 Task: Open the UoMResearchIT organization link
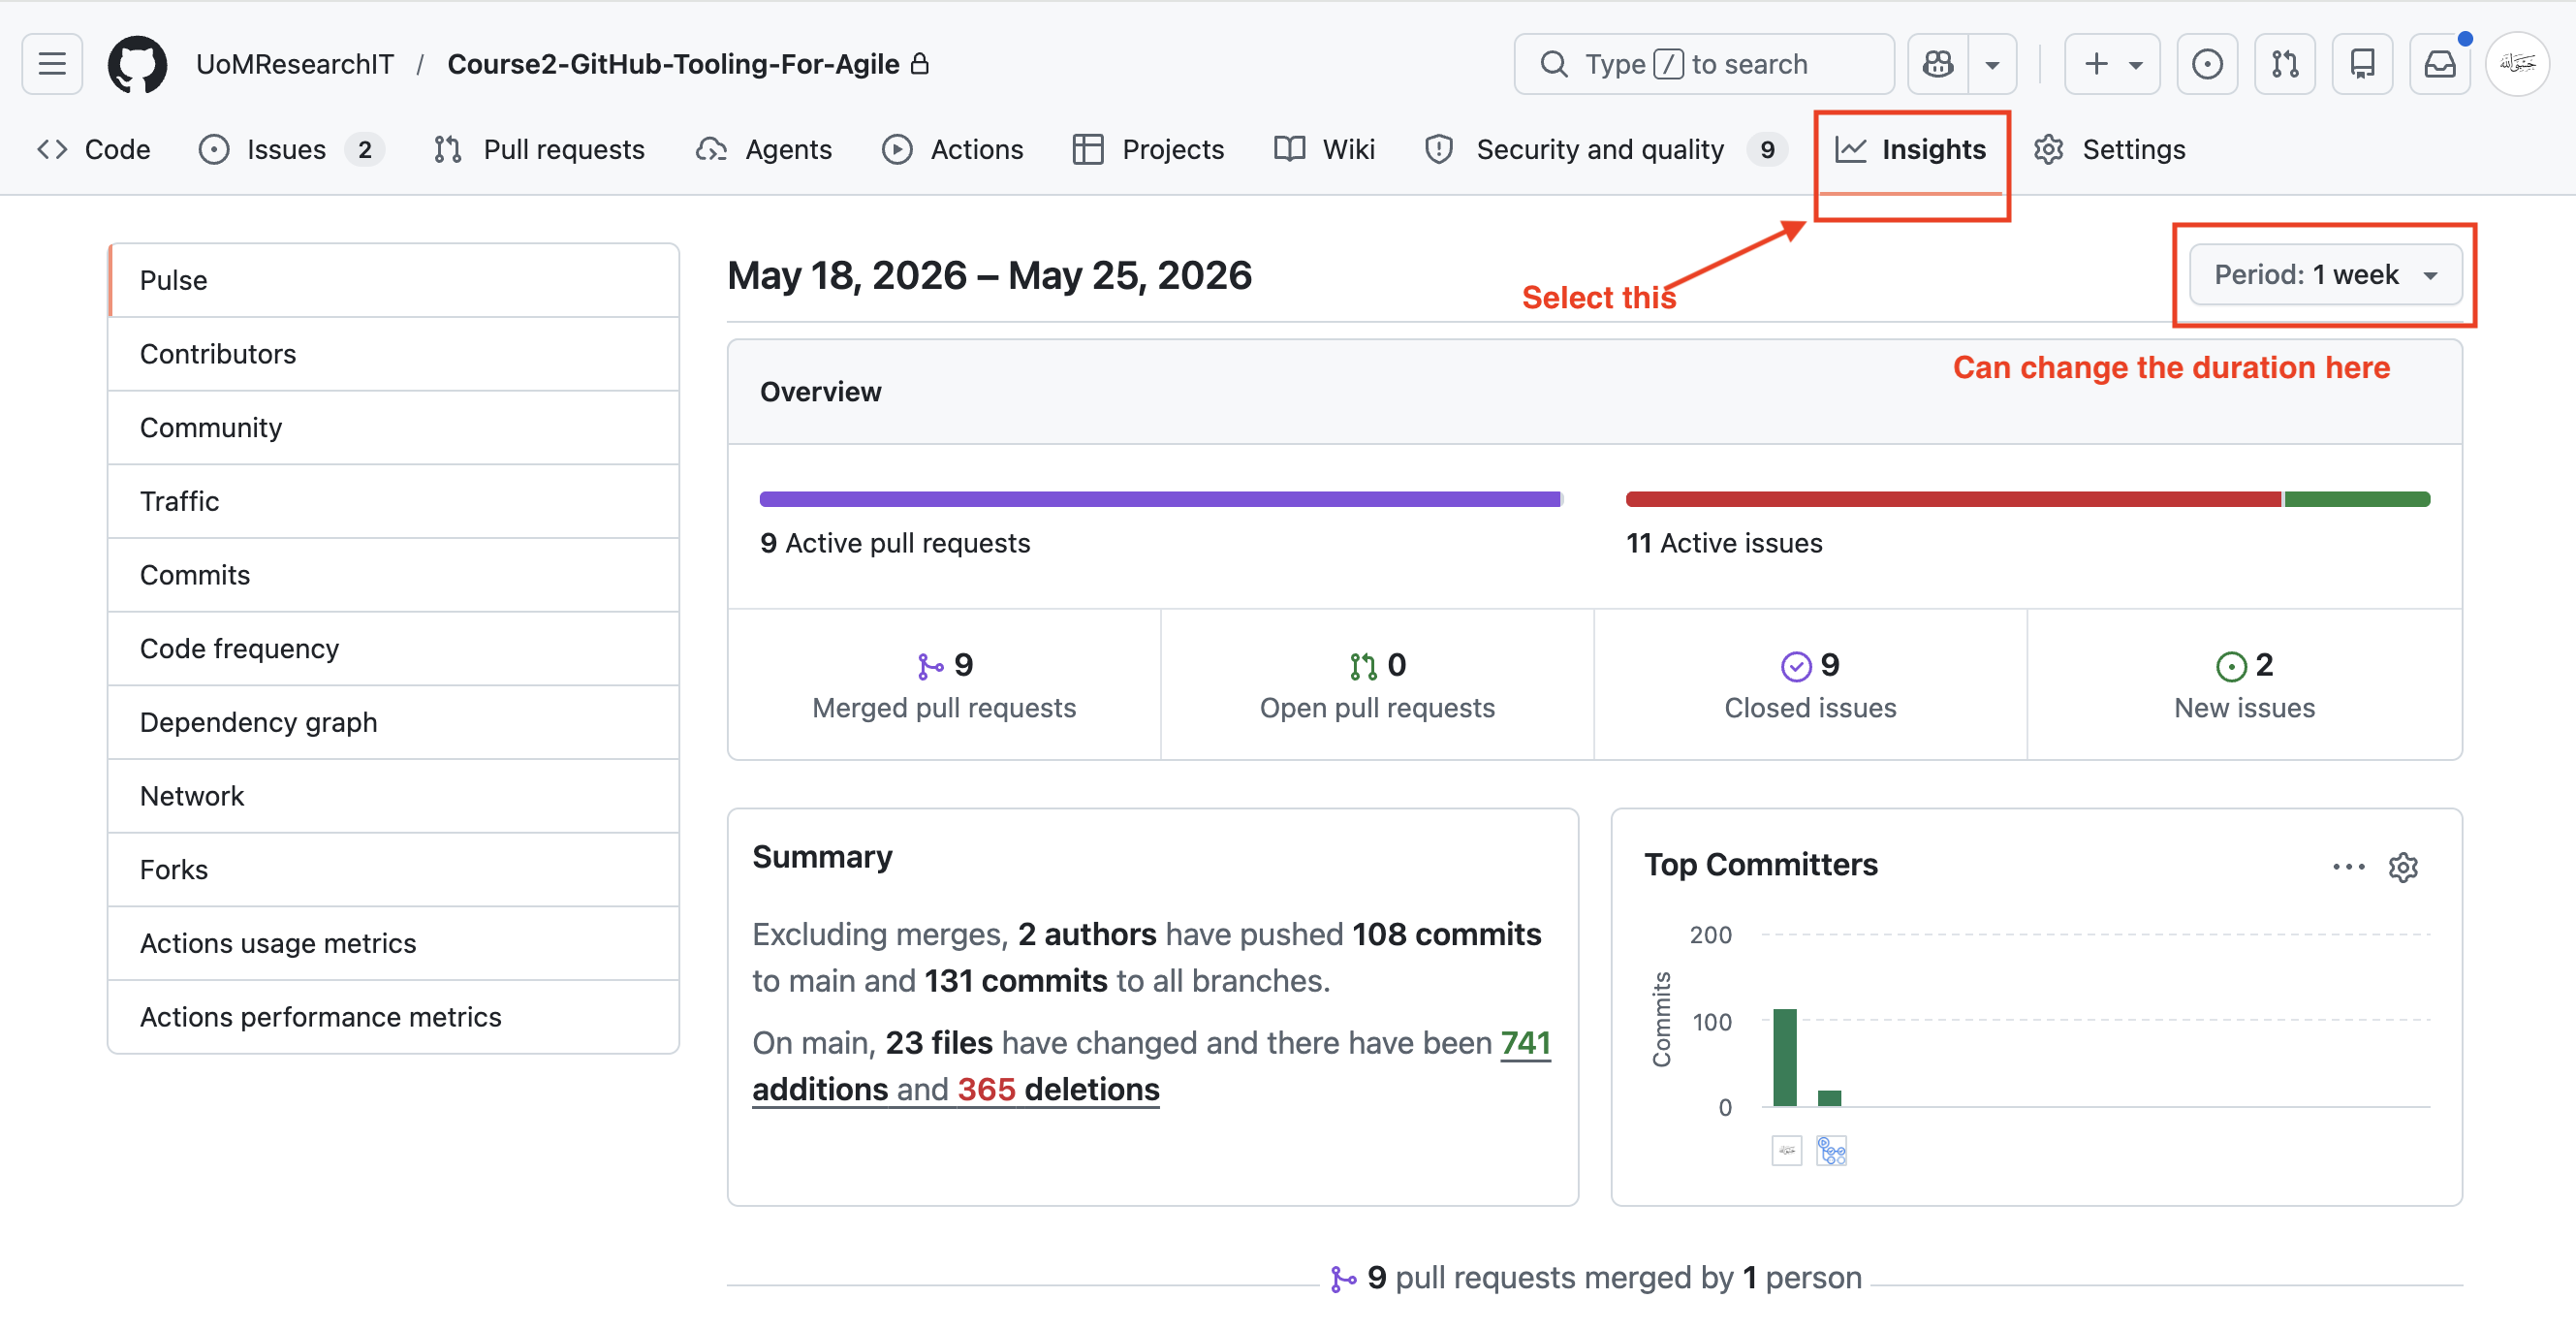click(x=295, y=64)
